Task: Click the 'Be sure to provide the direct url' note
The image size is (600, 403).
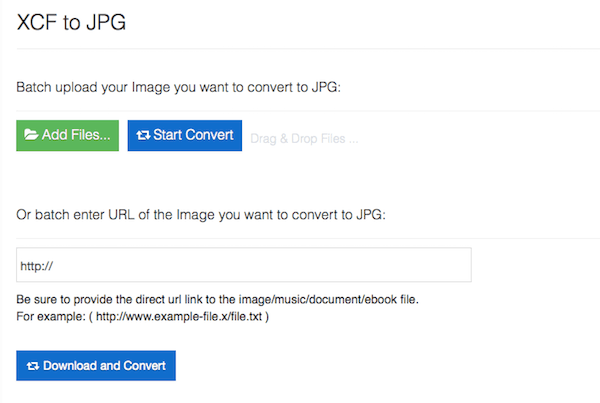Action: tap(217, 299)
